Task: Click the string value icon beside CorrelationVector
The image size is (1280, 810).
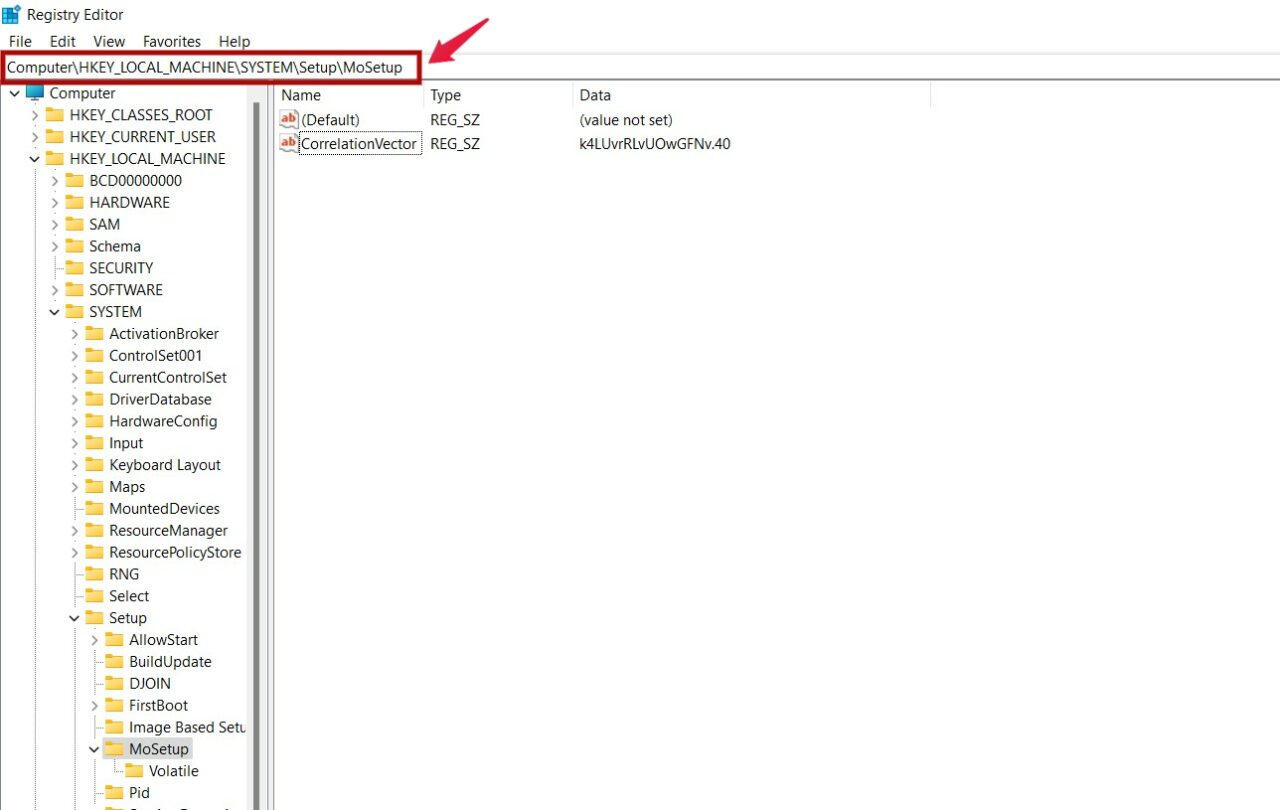Action: click(x=289, y=144)
